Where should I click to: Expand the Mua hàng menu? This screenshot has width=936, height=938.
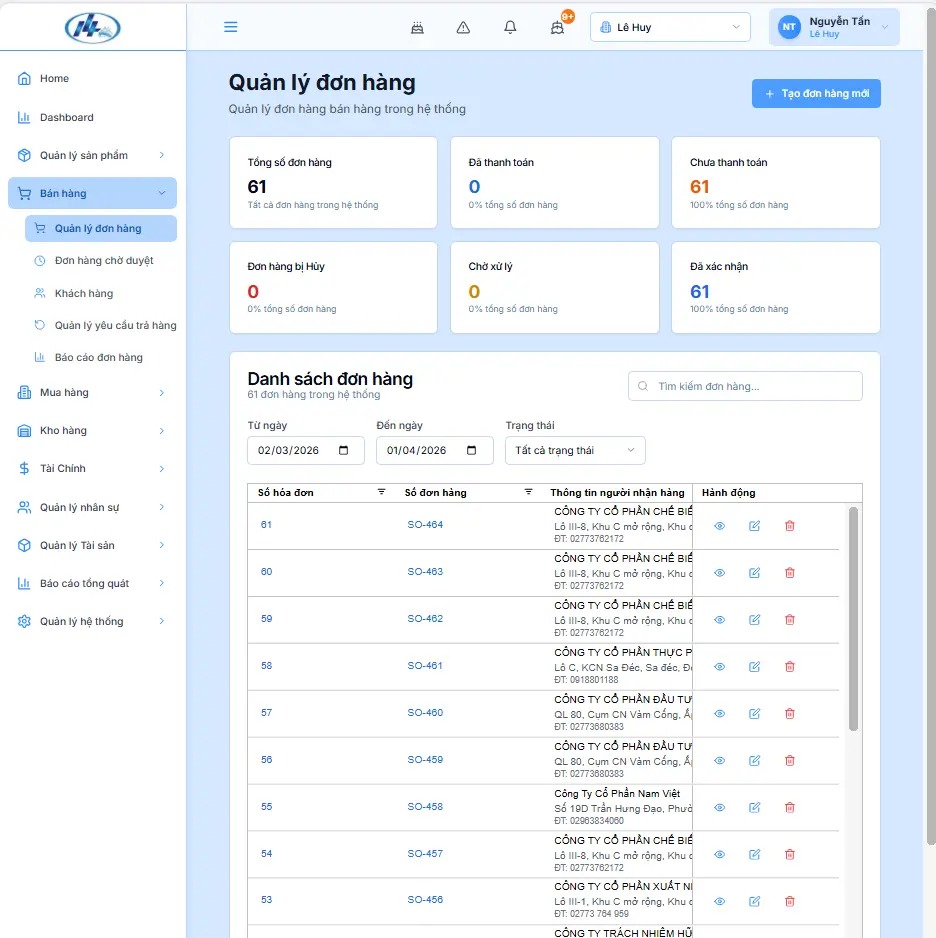(93, 392)
